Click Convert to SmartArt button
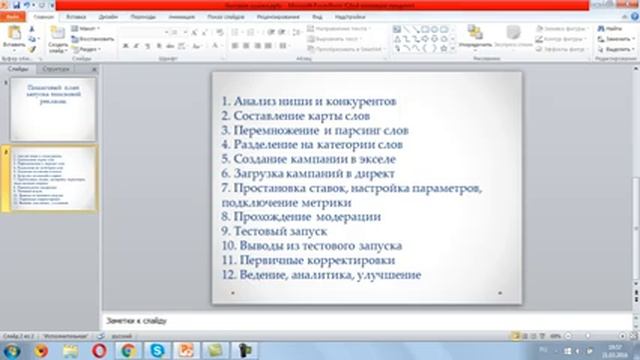640x360 pixels. [x=347, y=49]
